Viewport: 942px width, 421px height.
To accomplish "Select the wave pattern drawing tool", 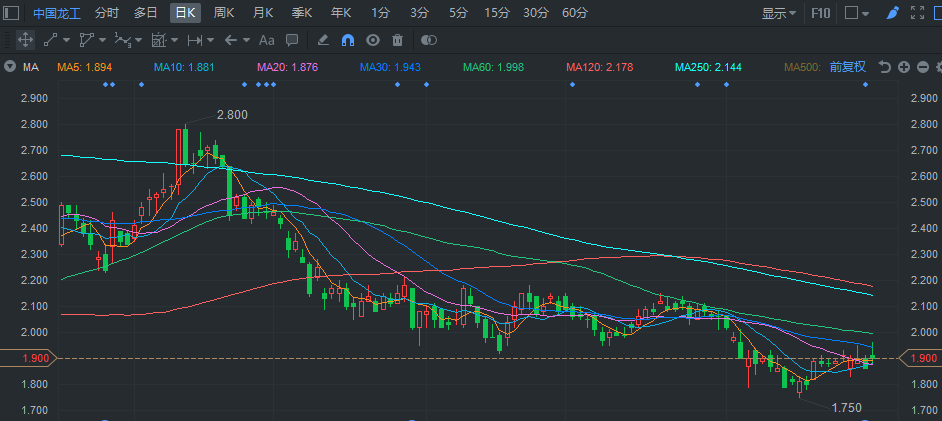I will coord(123,40).
